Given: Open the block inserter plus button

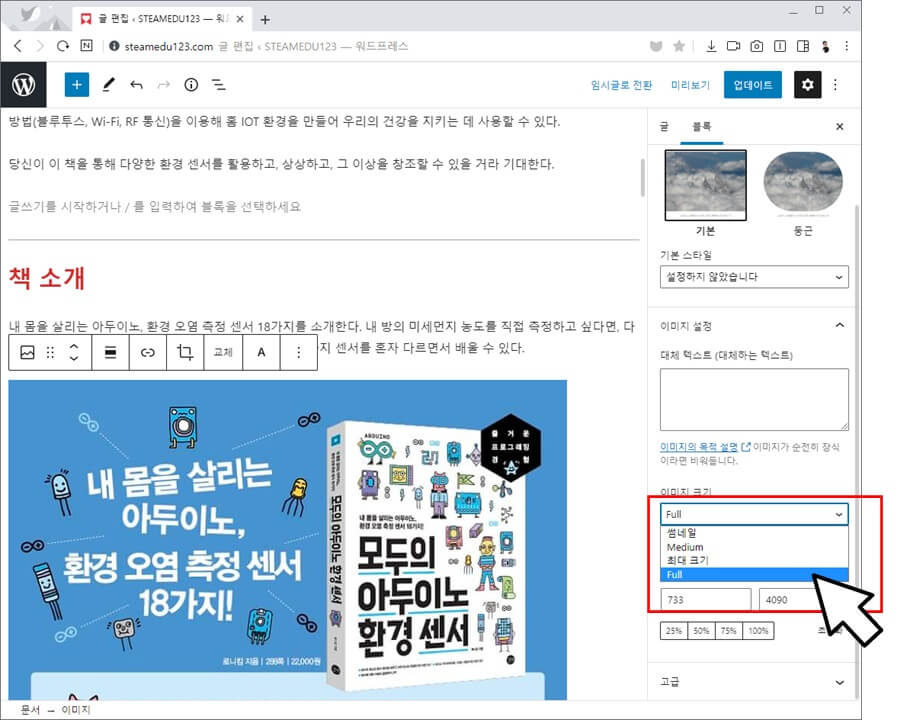Looking at the screenshot, I should tap(77, 85).
